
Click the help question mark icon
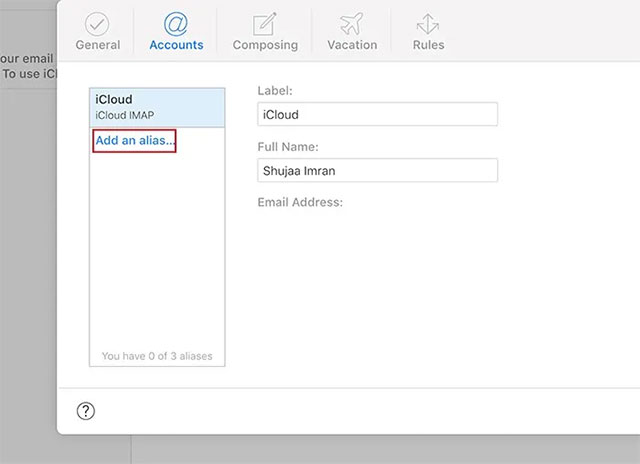[86, 411]
